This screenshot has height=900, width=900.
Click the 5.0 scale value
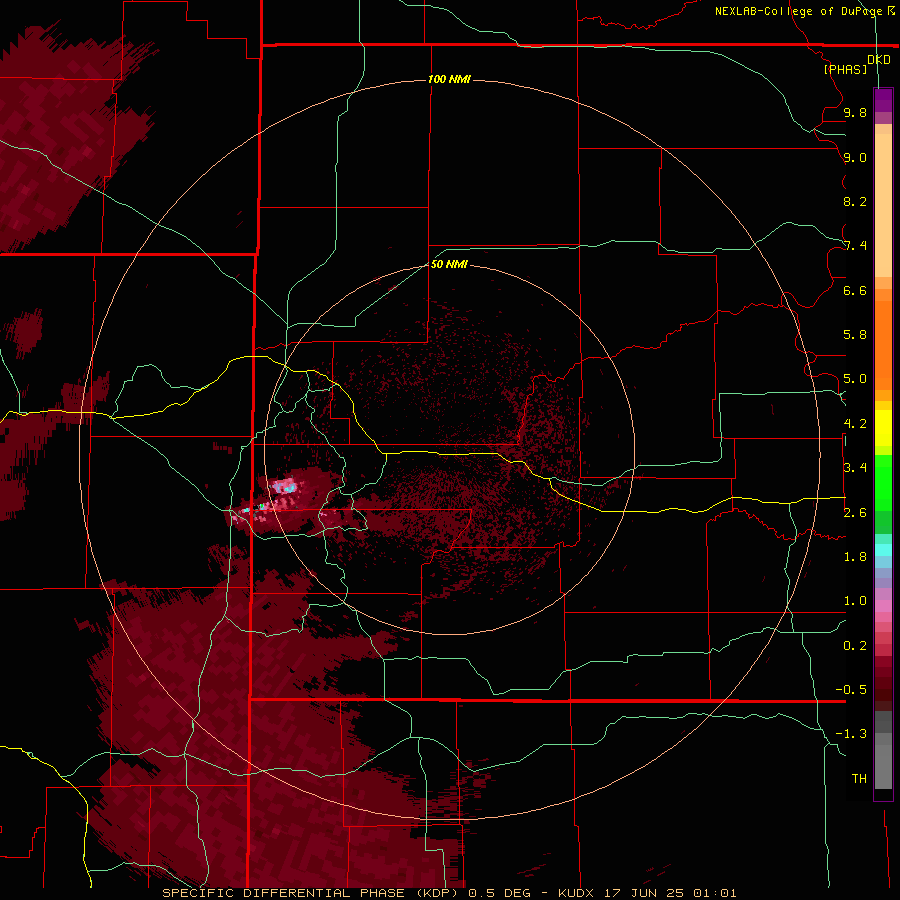[x=855, y=379]
